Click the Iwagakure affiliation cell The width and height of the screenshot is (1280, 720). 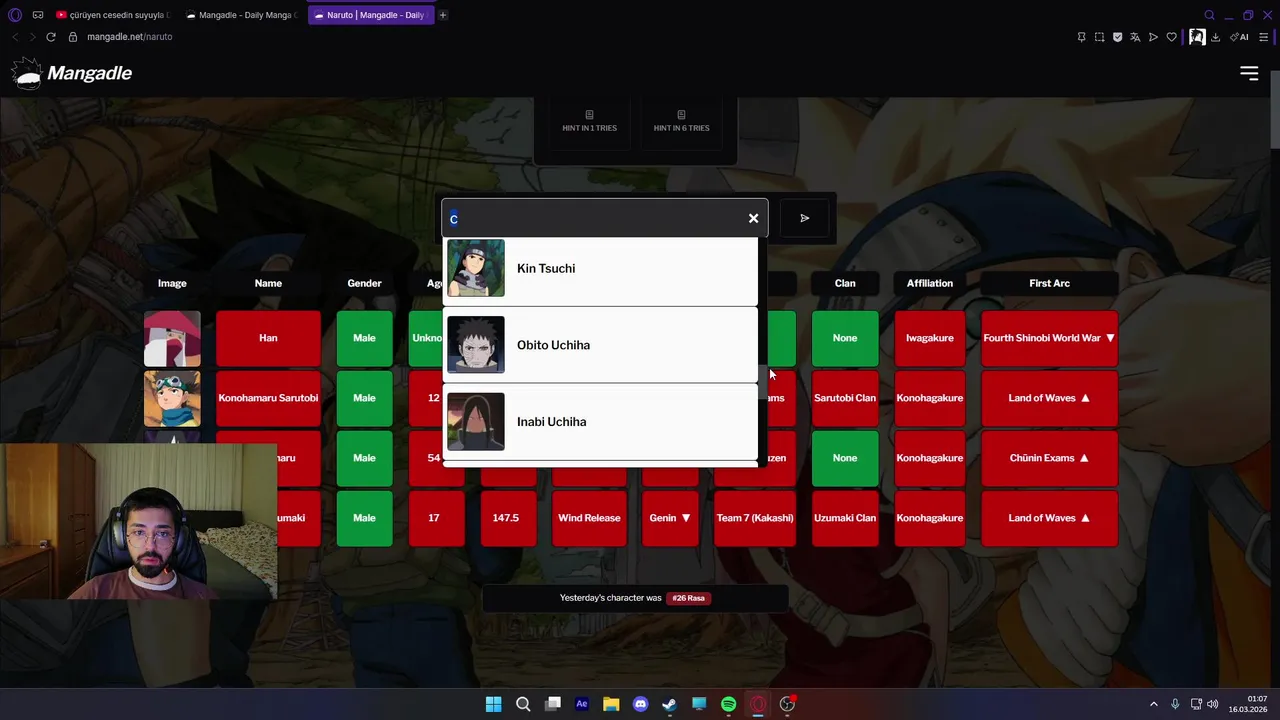pos(930,338)
